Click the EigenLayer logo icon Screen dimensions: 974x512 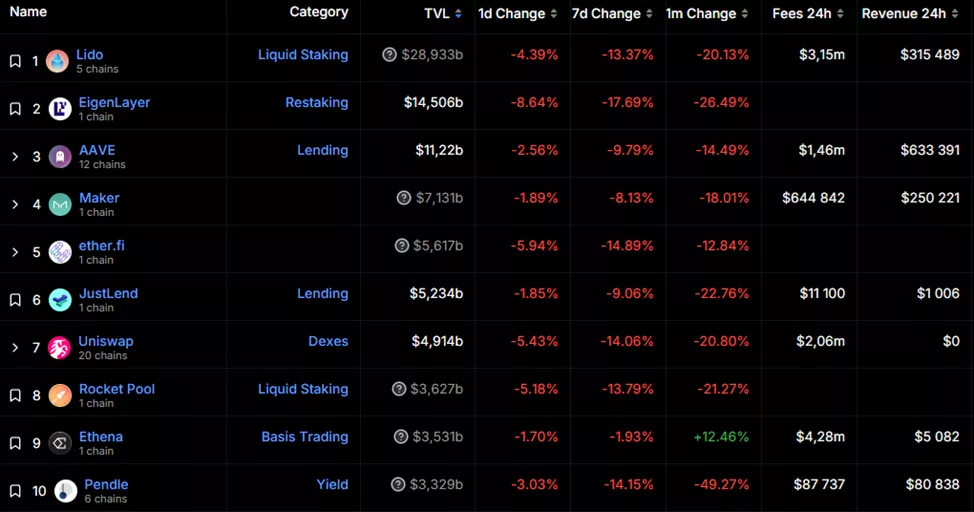click(x=60, y=109)
